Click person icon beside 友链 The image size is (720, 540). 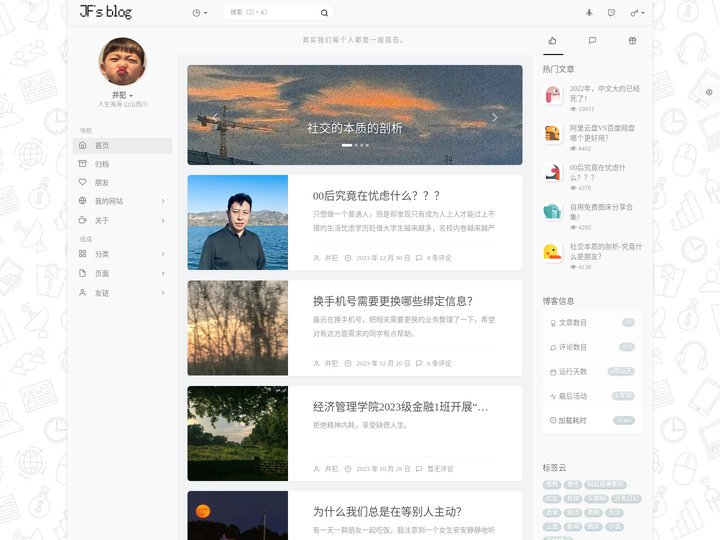(x=83, y=292)
